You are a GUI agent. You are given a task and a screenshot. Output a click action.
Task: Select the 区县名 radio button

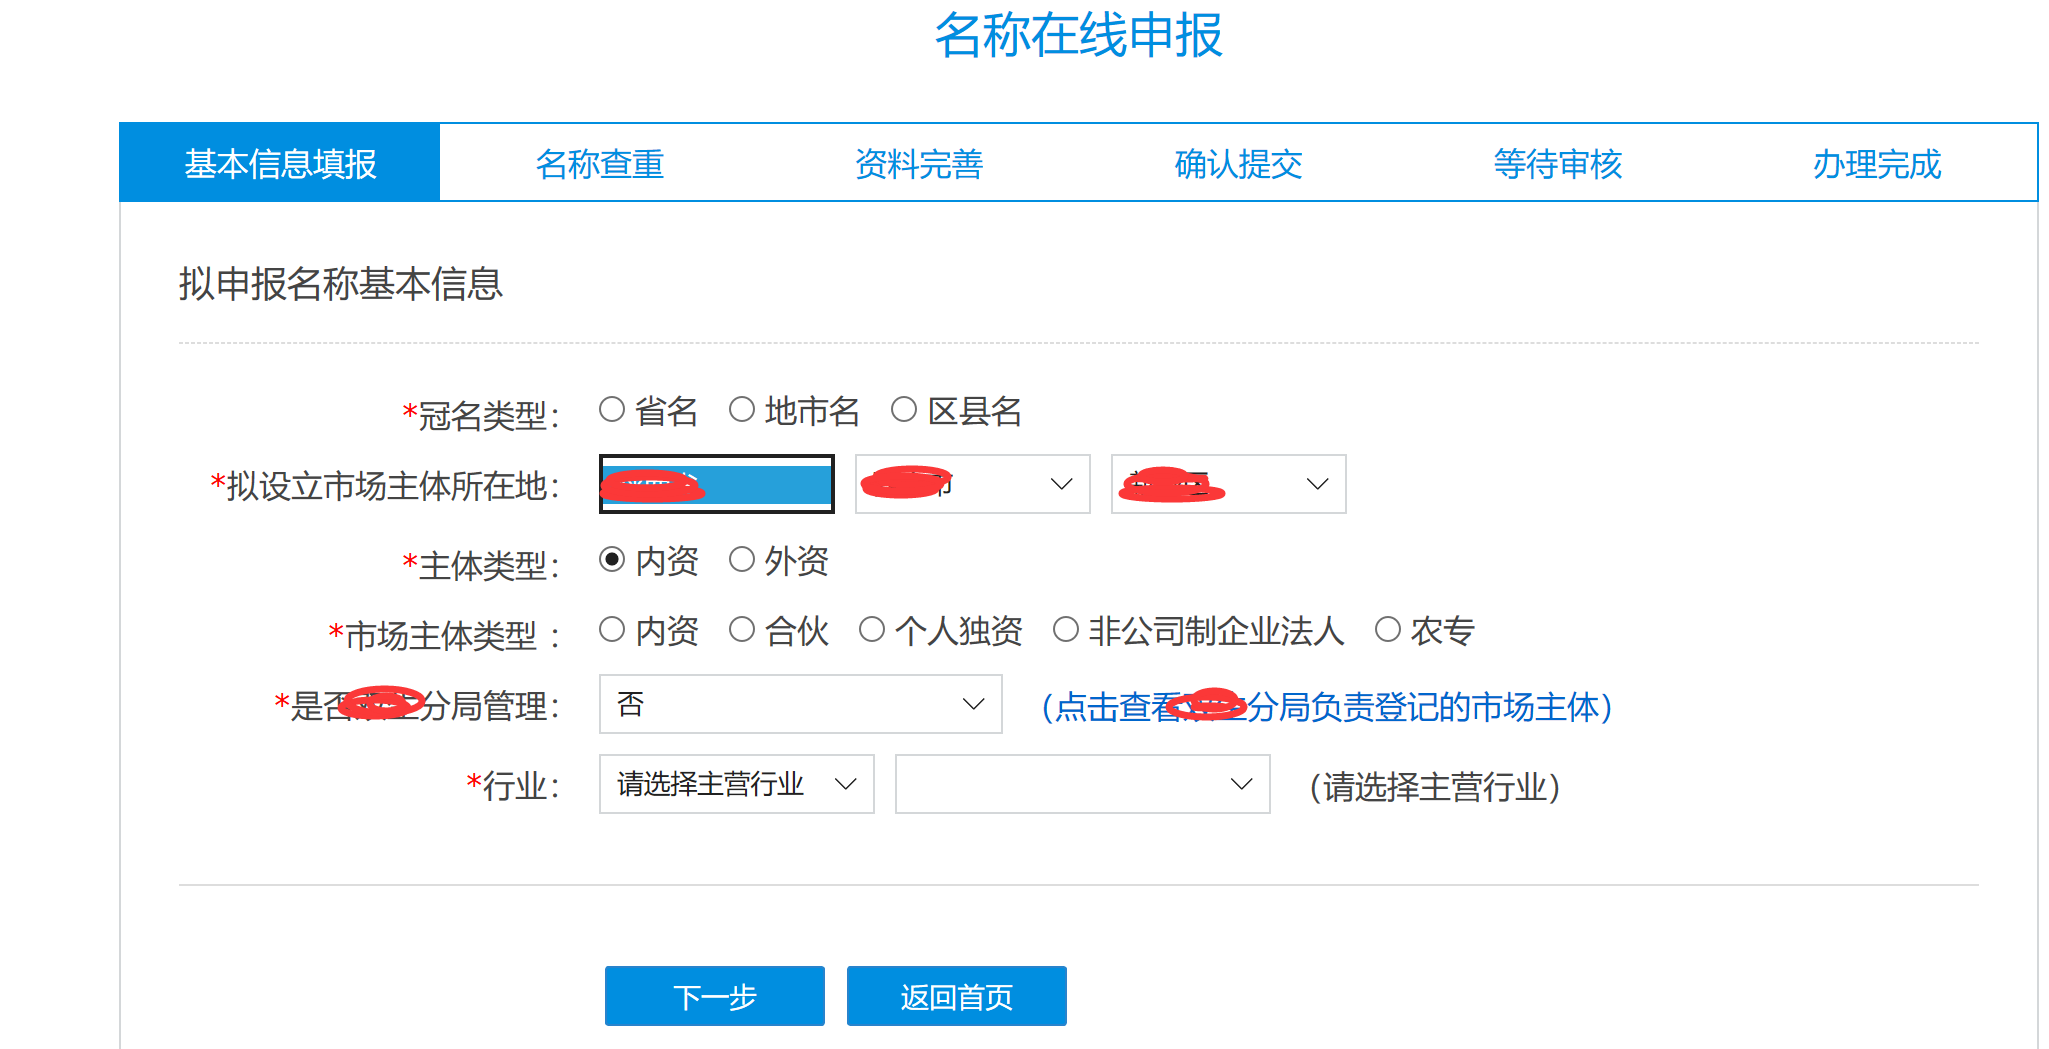(905, 409)
